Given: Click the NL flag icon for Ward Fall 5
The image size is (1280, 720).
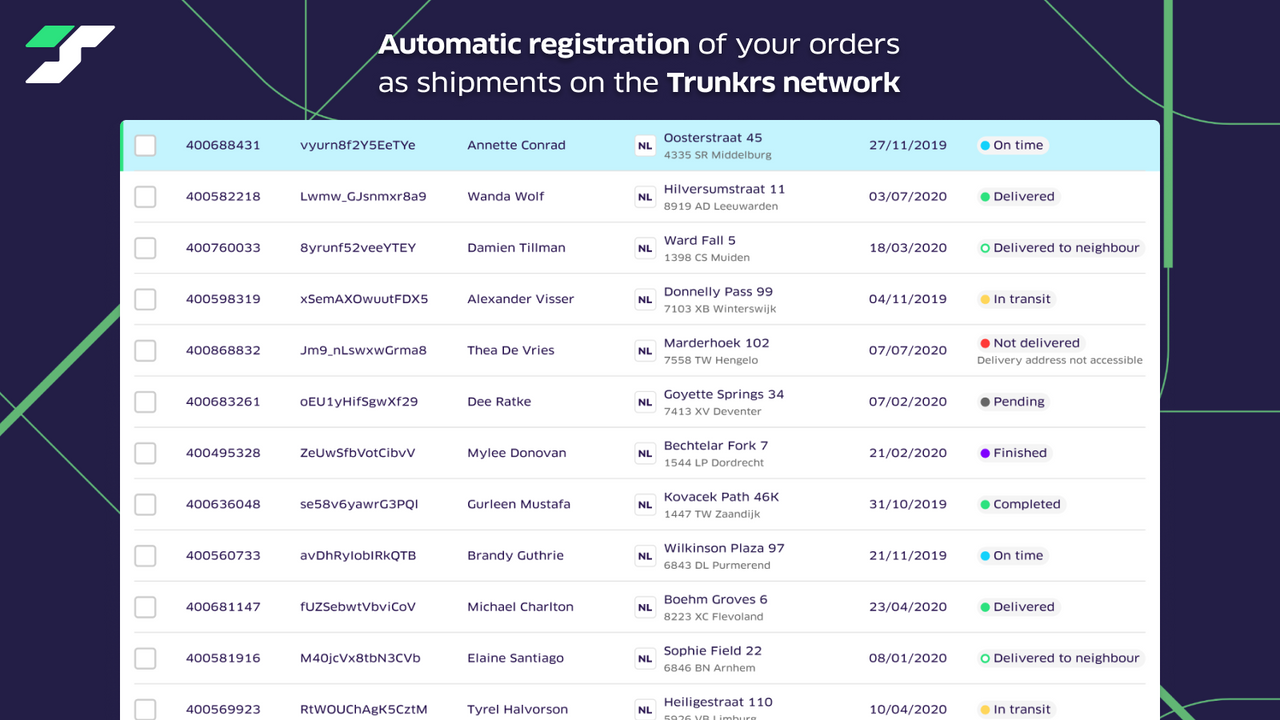Looking at the screenshot, I should coord(645,248).
